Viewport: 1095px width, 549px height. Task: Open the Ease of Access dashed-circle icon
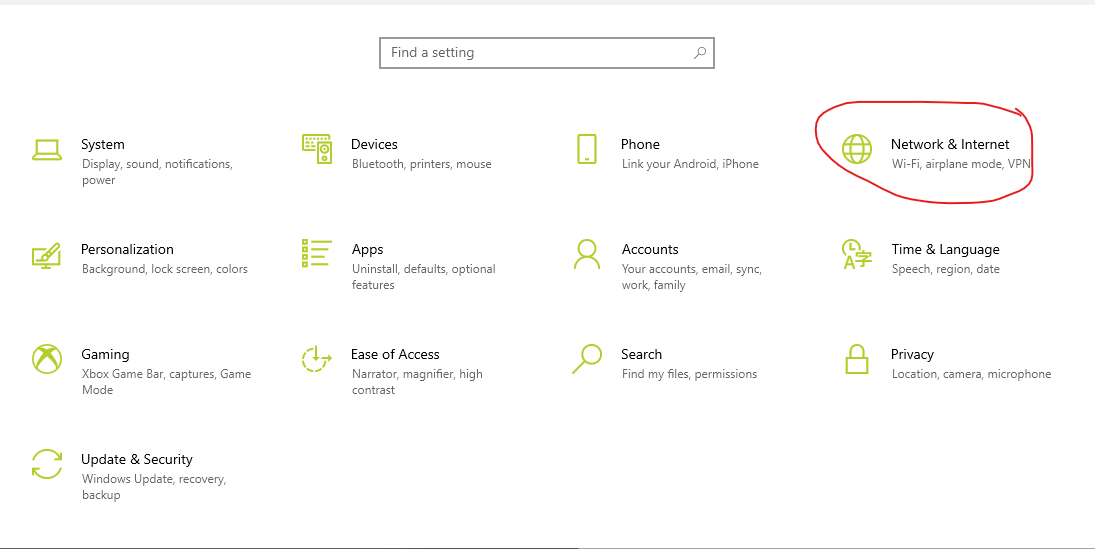(x=316, y=359)
